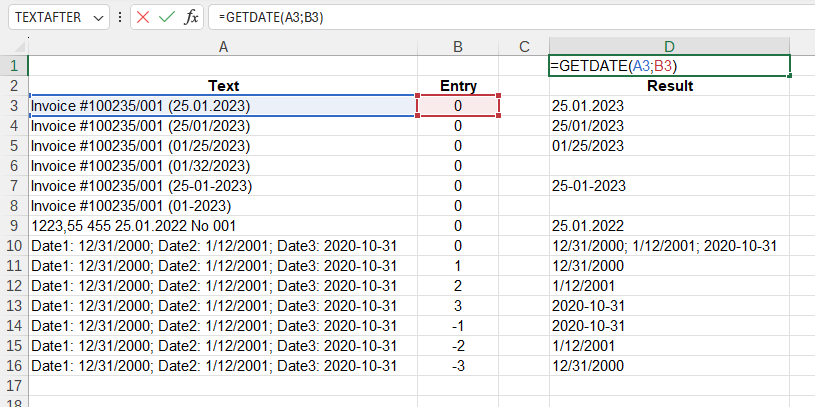Select result '1/12/2001' in row 12
815x407 pixels.
point(669,286)
